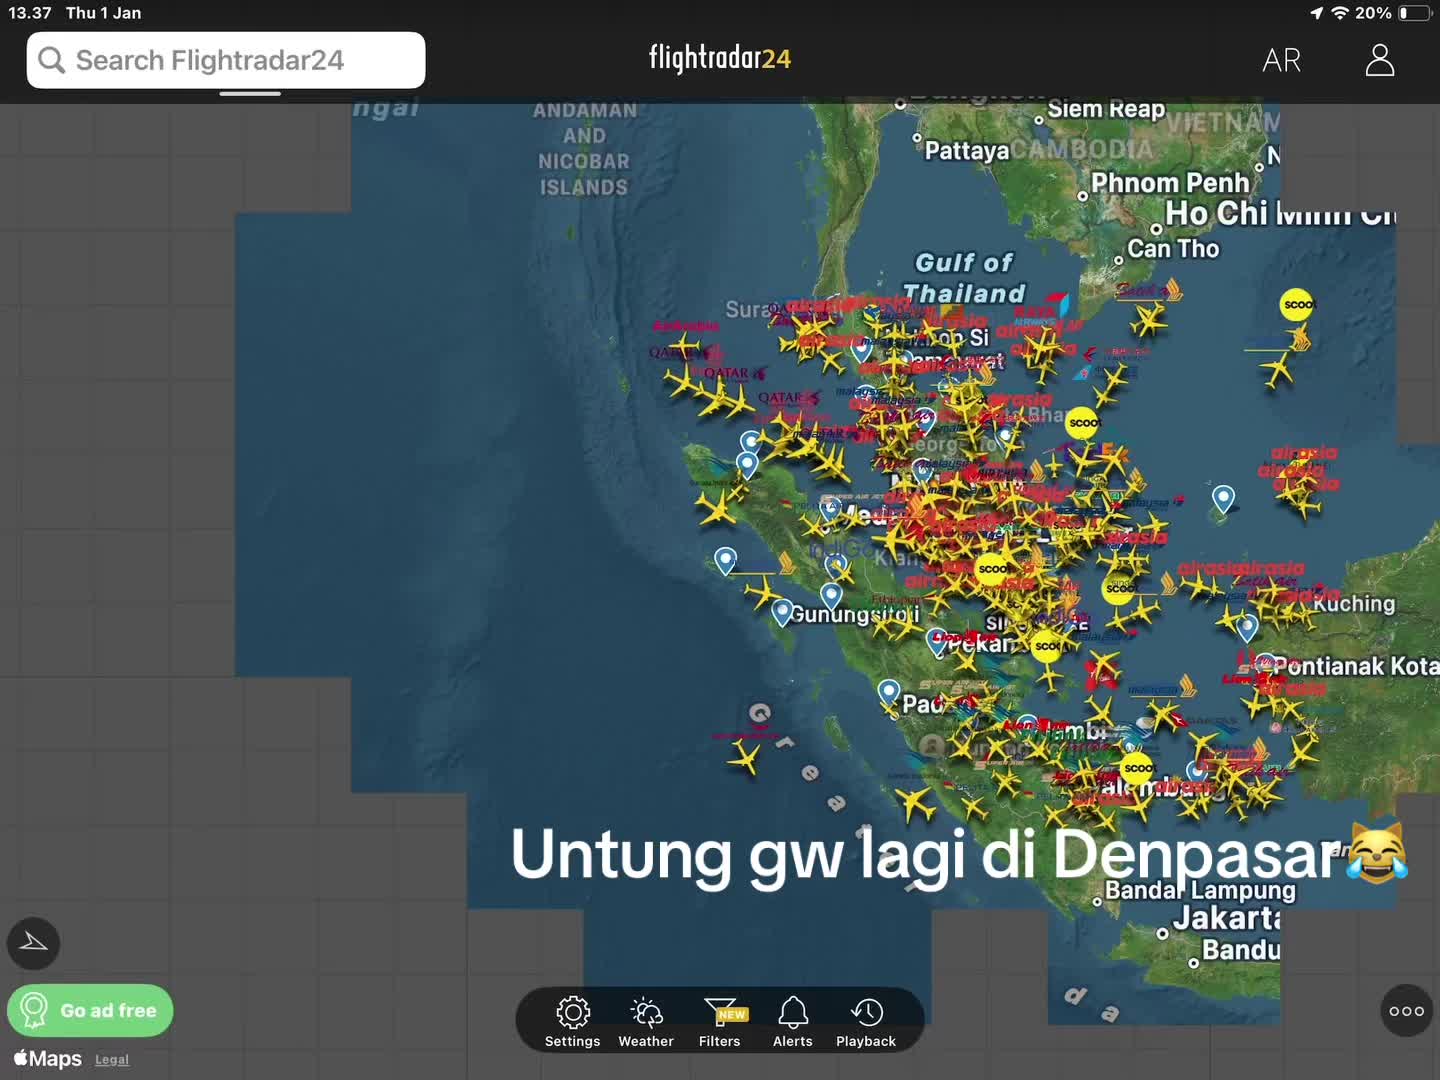Open the Alerts bell
This screenshot has height=1080, width=1440.
point(793,1021)
